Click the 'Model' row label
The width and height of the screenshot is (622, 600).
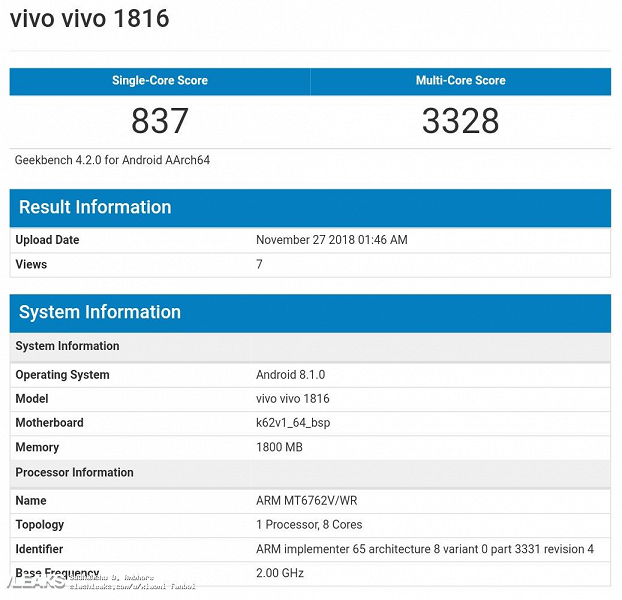pyautogui.click(x=32, y=399)
